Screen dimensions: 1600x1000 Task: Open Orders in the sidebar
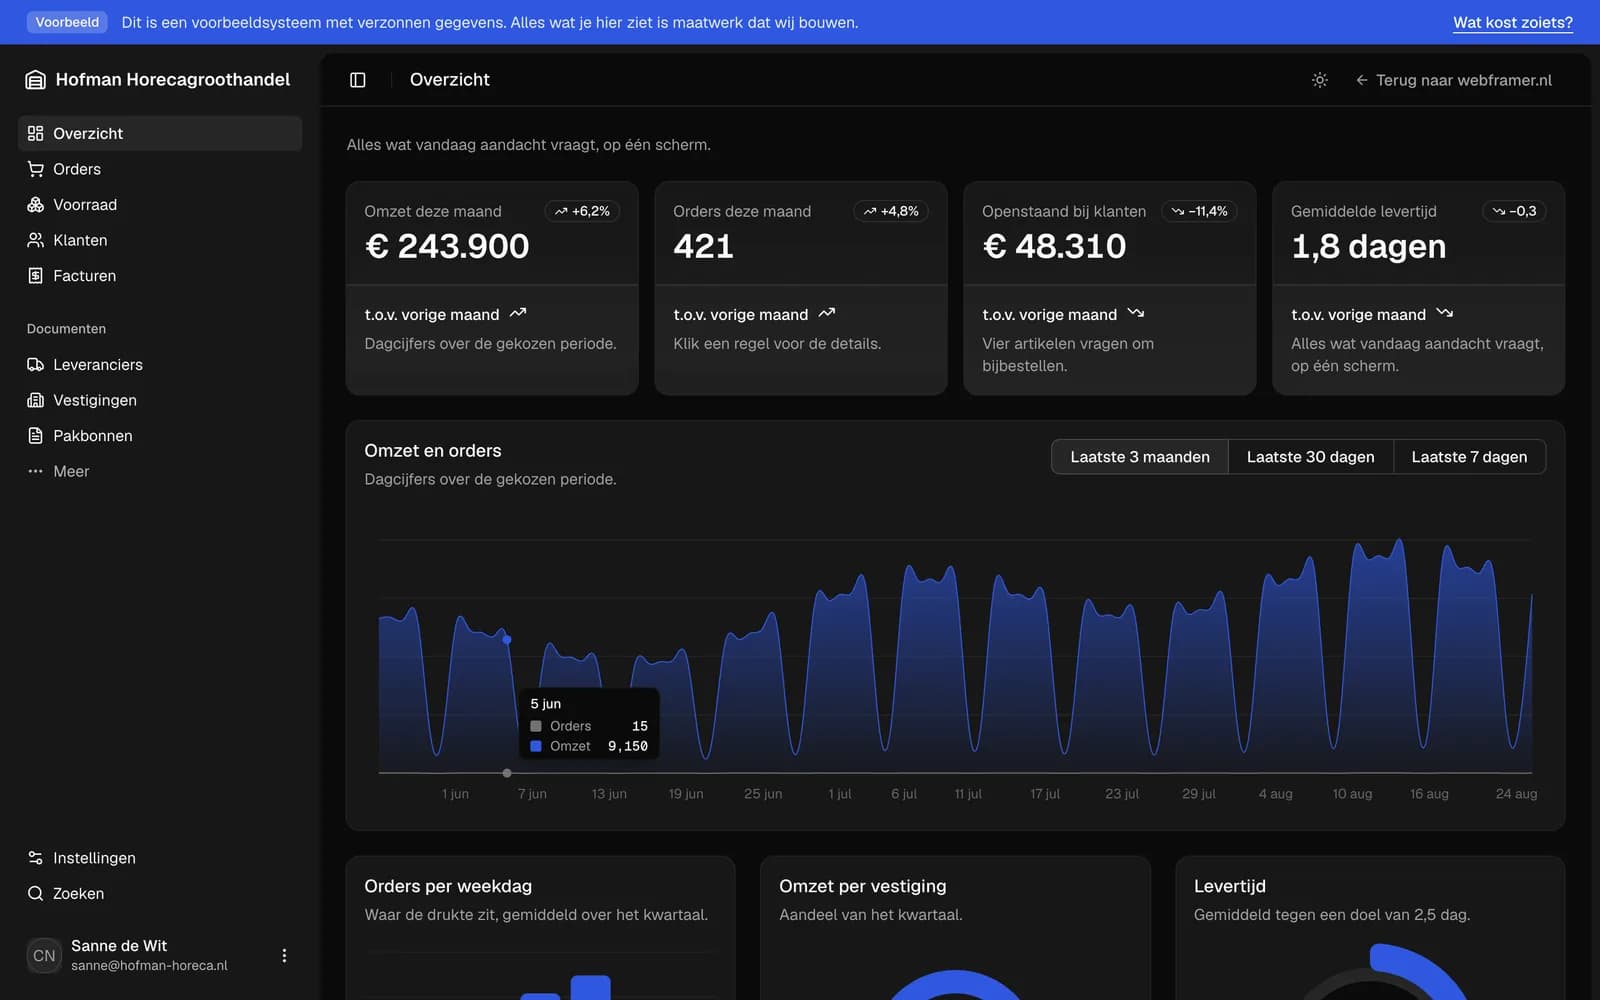[160, 169]
